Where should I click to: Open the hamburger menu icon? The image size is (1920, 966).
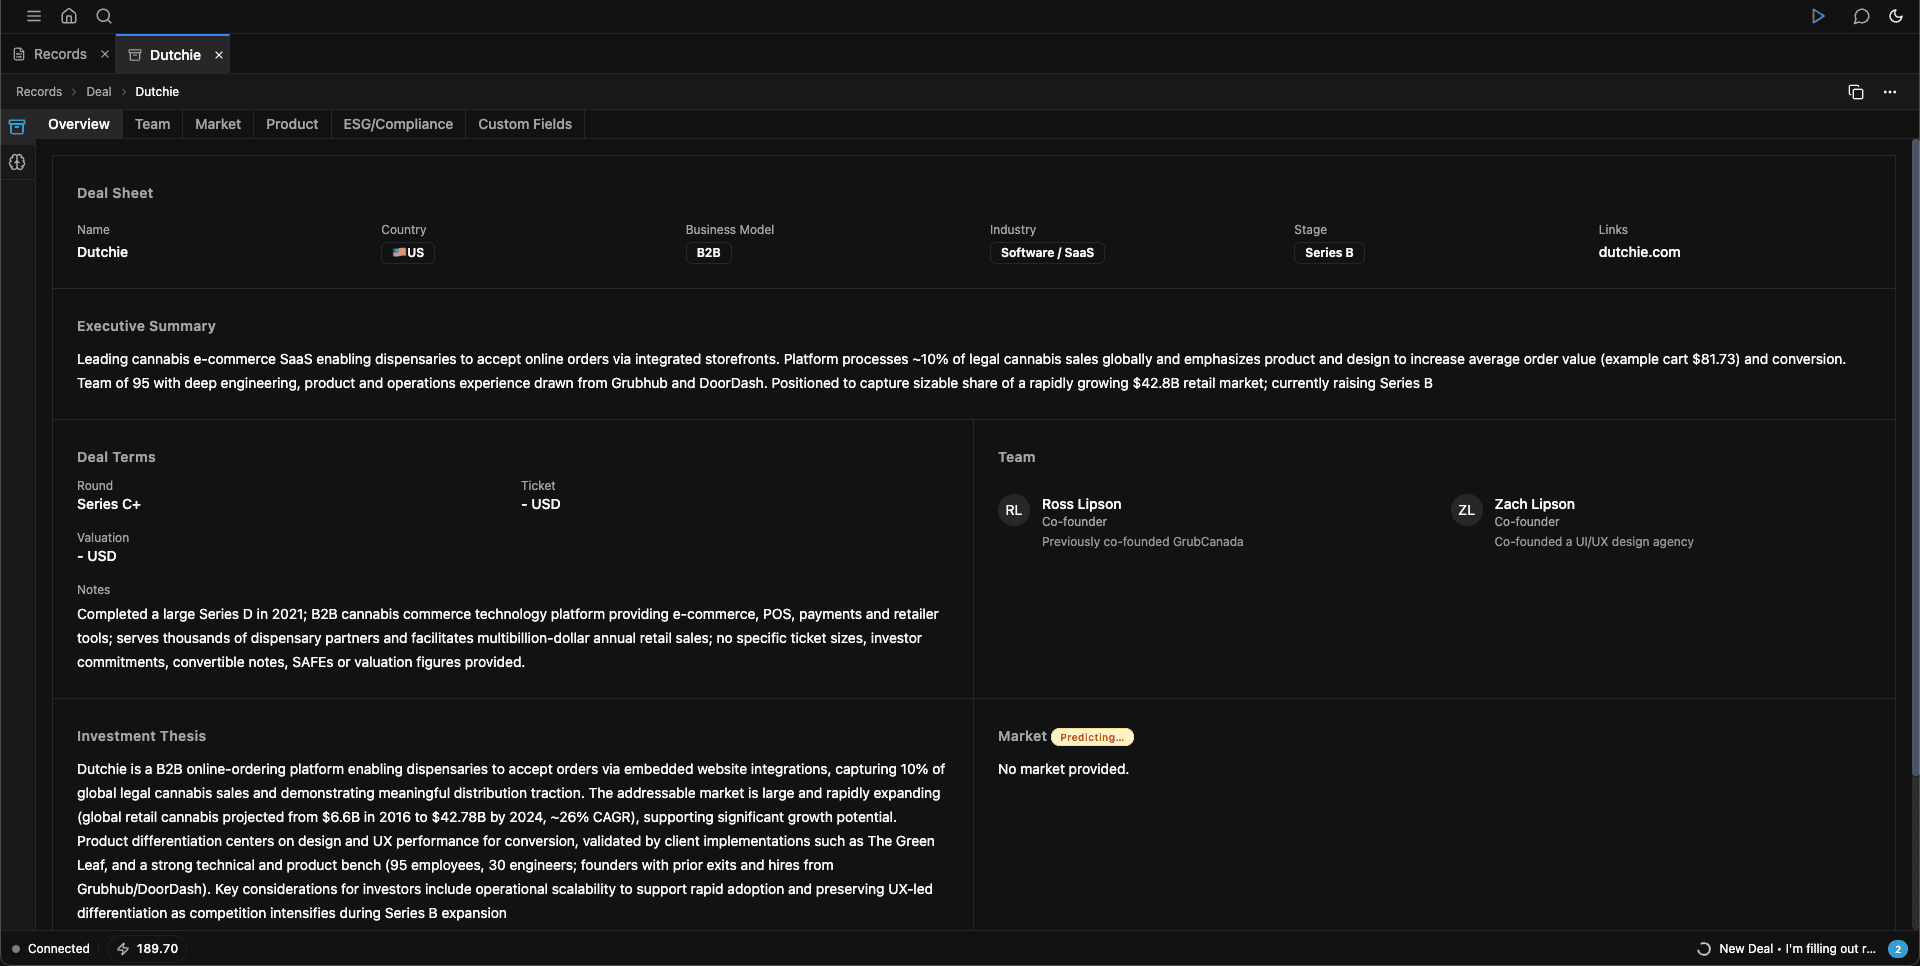pyautogui.click(x=34, y=16)
